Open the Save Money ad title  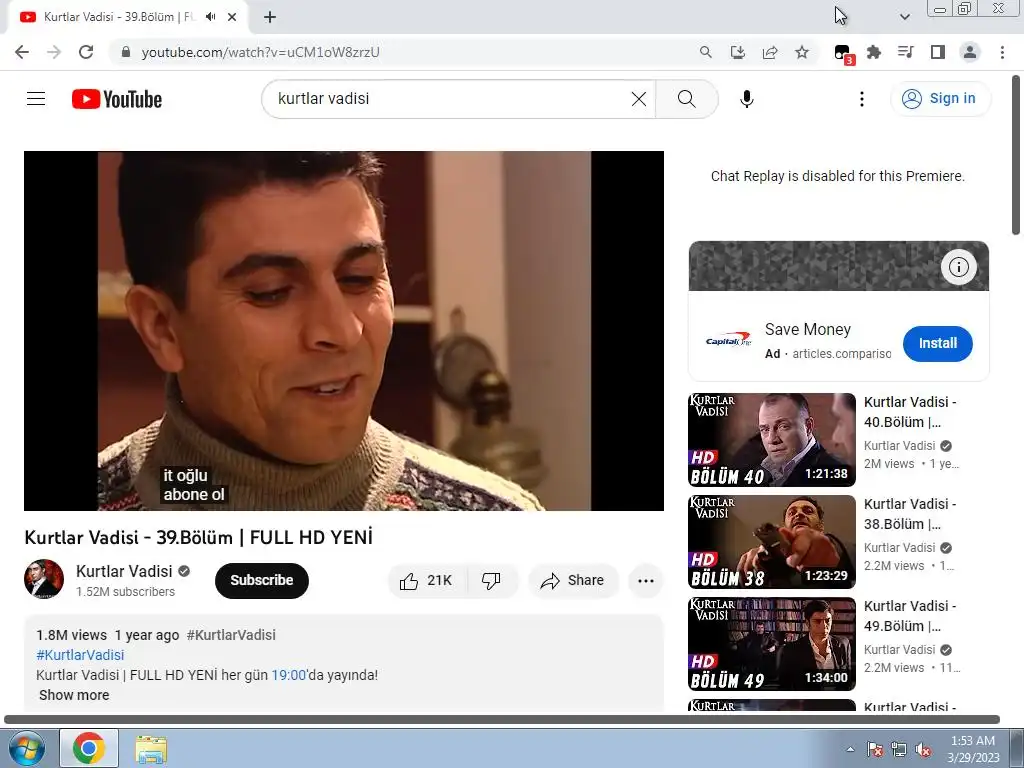pyautogui.click(x=808, y=330)
